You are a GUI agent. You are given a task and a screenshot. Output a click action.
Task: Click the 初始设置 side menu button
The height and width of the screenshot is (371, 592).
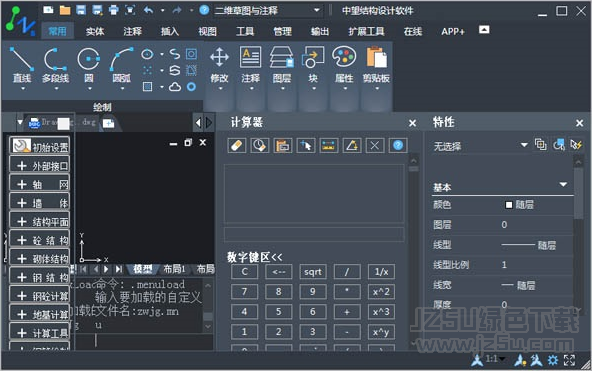point(39,146)
